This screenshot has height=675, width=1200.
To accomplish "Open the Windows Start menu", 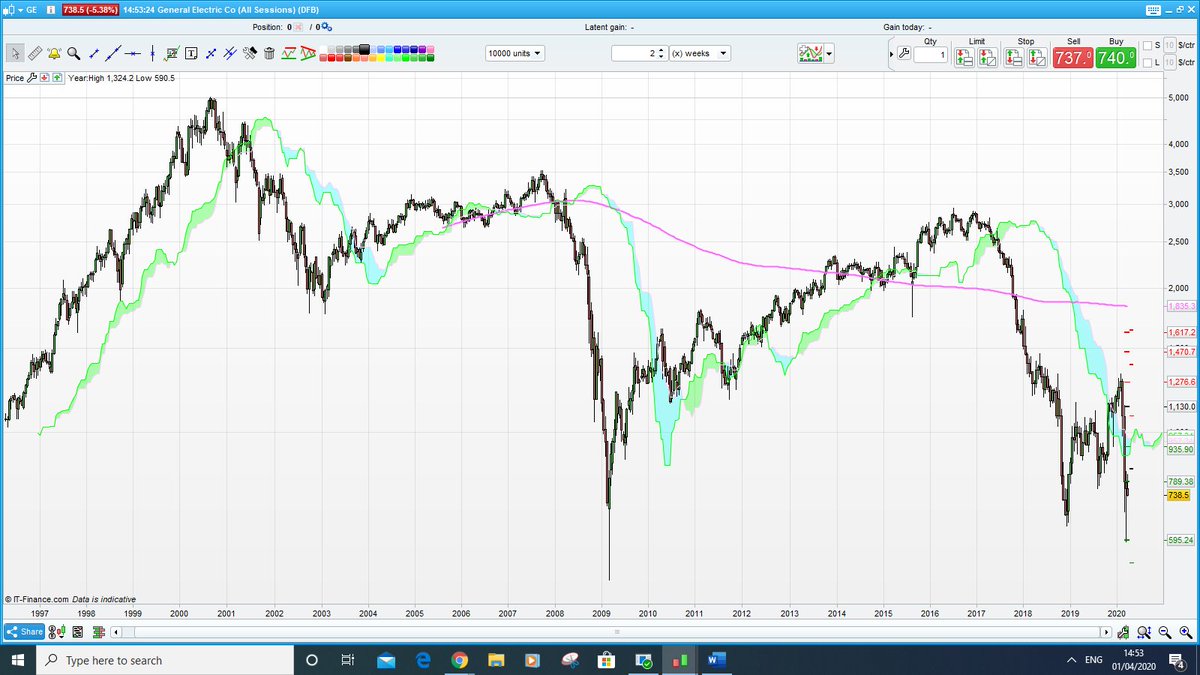I will (18, 660).
